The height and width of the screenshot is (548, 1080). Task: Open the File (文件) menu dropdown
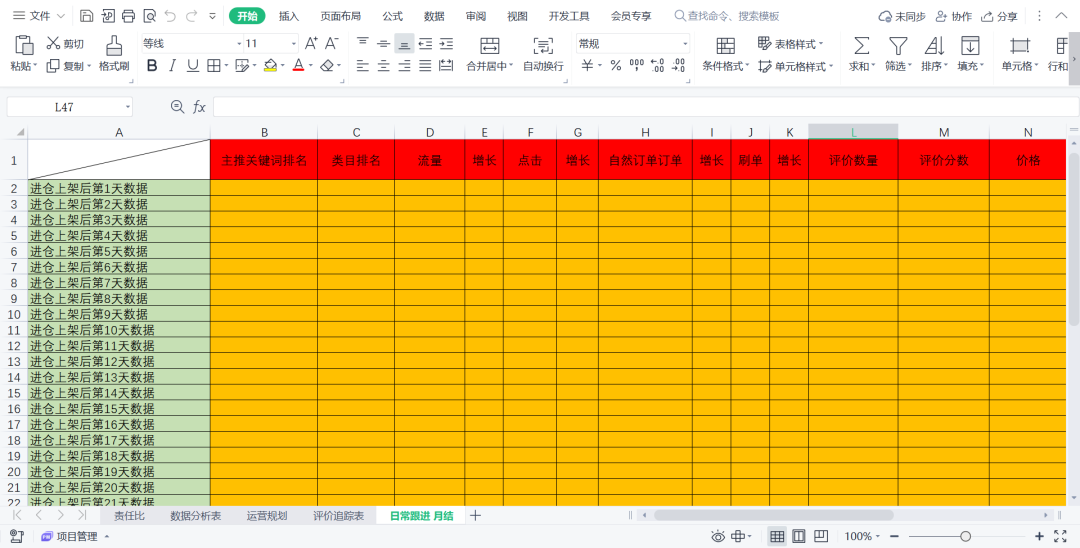39,16
